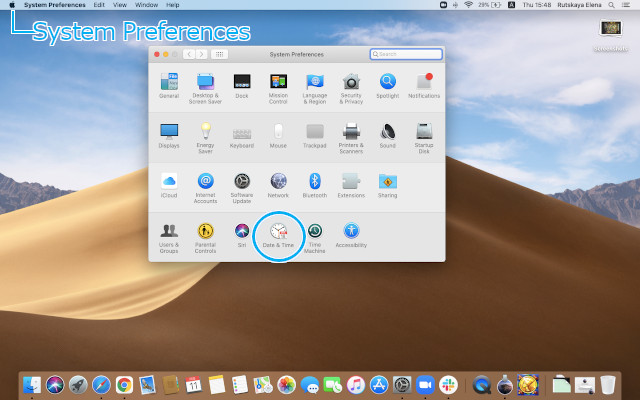Open the View menu
This screenshot has height=400, width=640.
click(120, 5)
